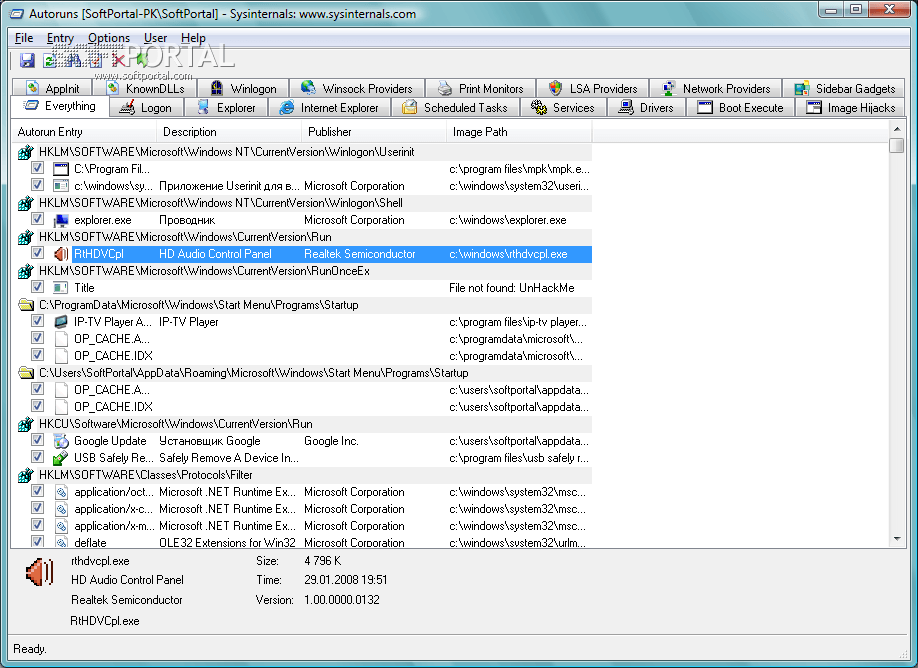Click the version value 1.00.0000.0132
This screenshot has height=668, width=918.
pyautogui.click(x=342, y=600)
